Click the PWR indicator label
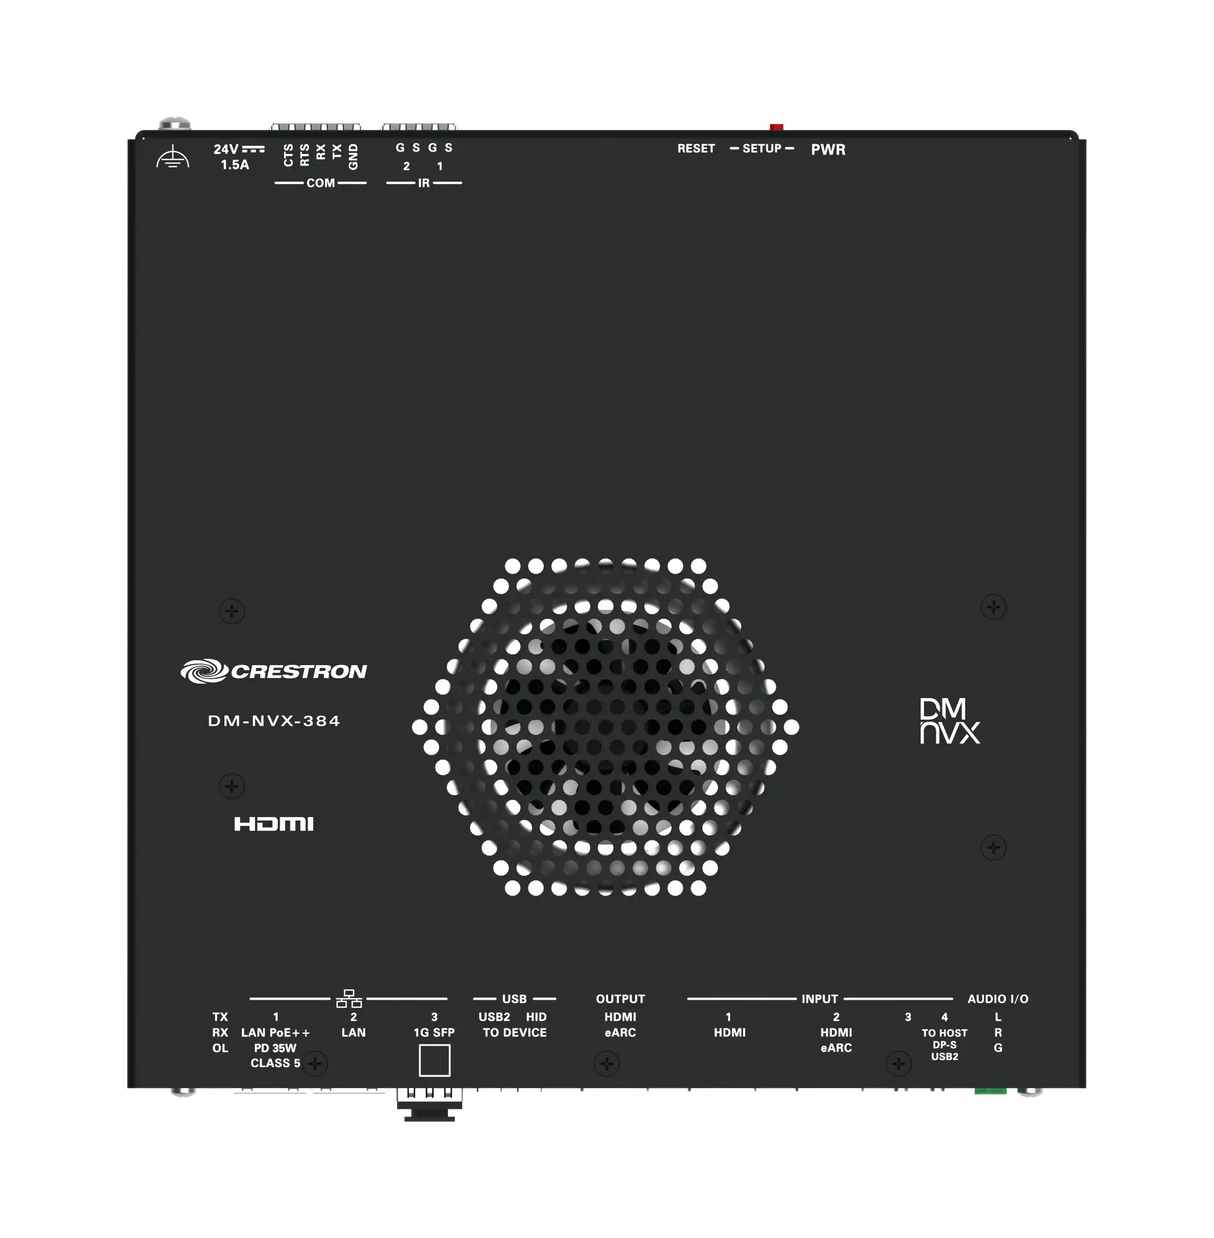1214x1238 pixels. point(828,150)
